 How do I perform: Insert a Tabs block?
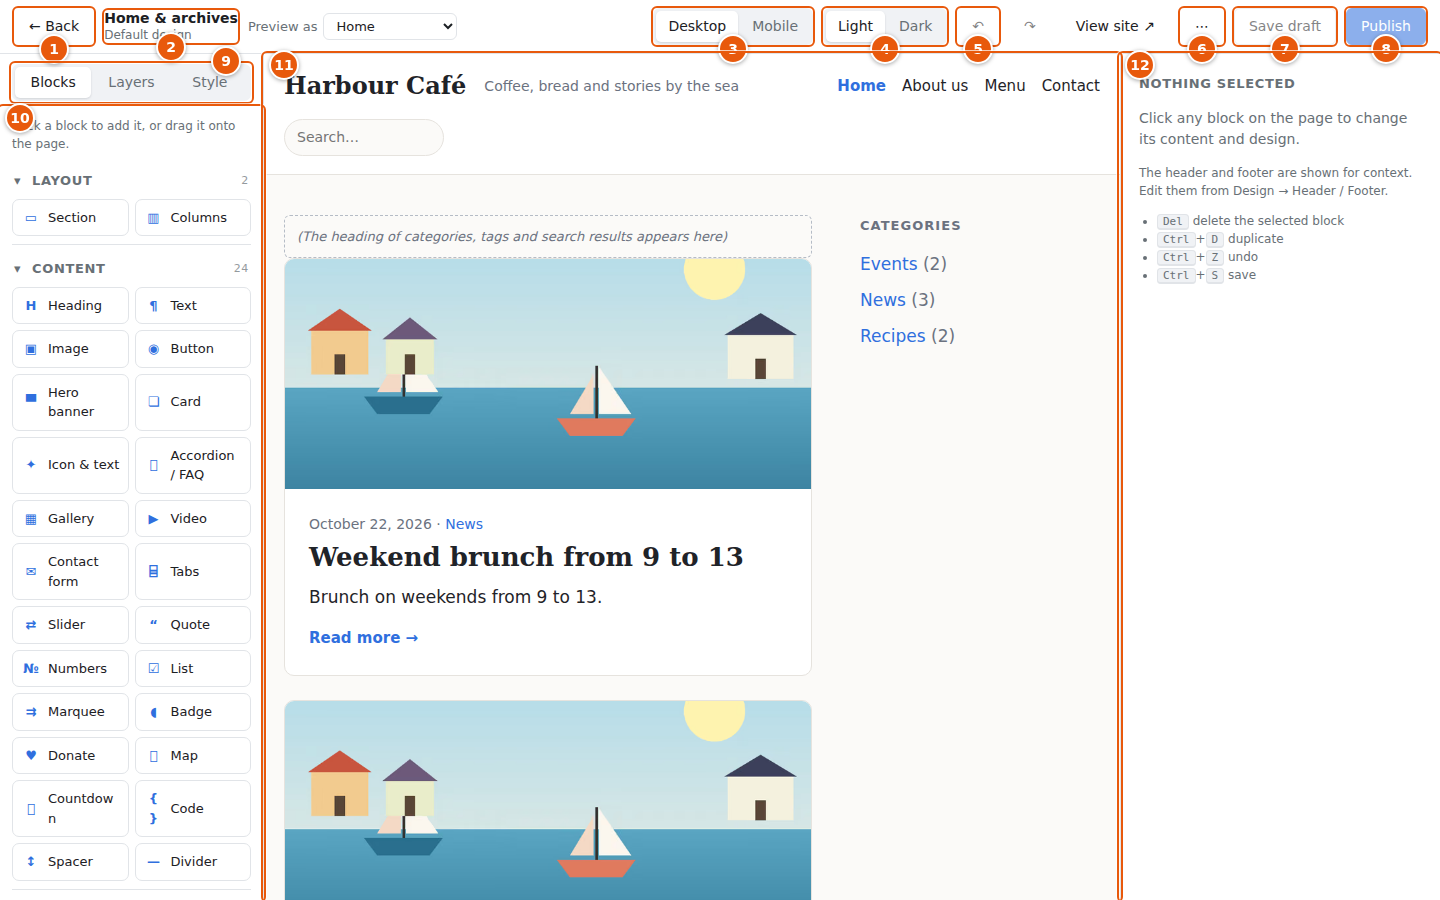coord(193,572)
